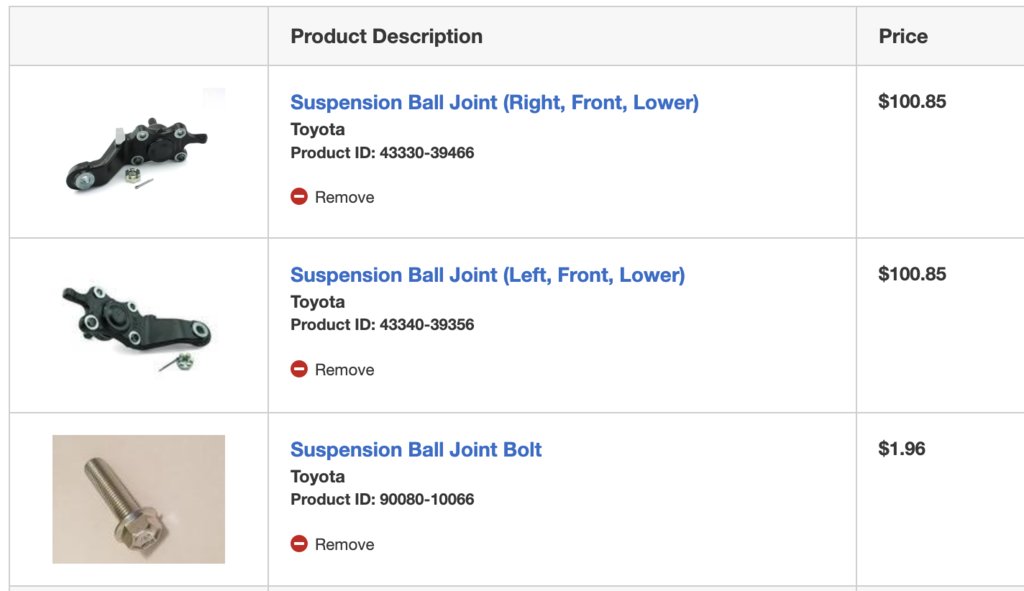Click Remove text under product 90080-10066
The width and height of the screenshot is (1024, 591).
click(344, 545)
